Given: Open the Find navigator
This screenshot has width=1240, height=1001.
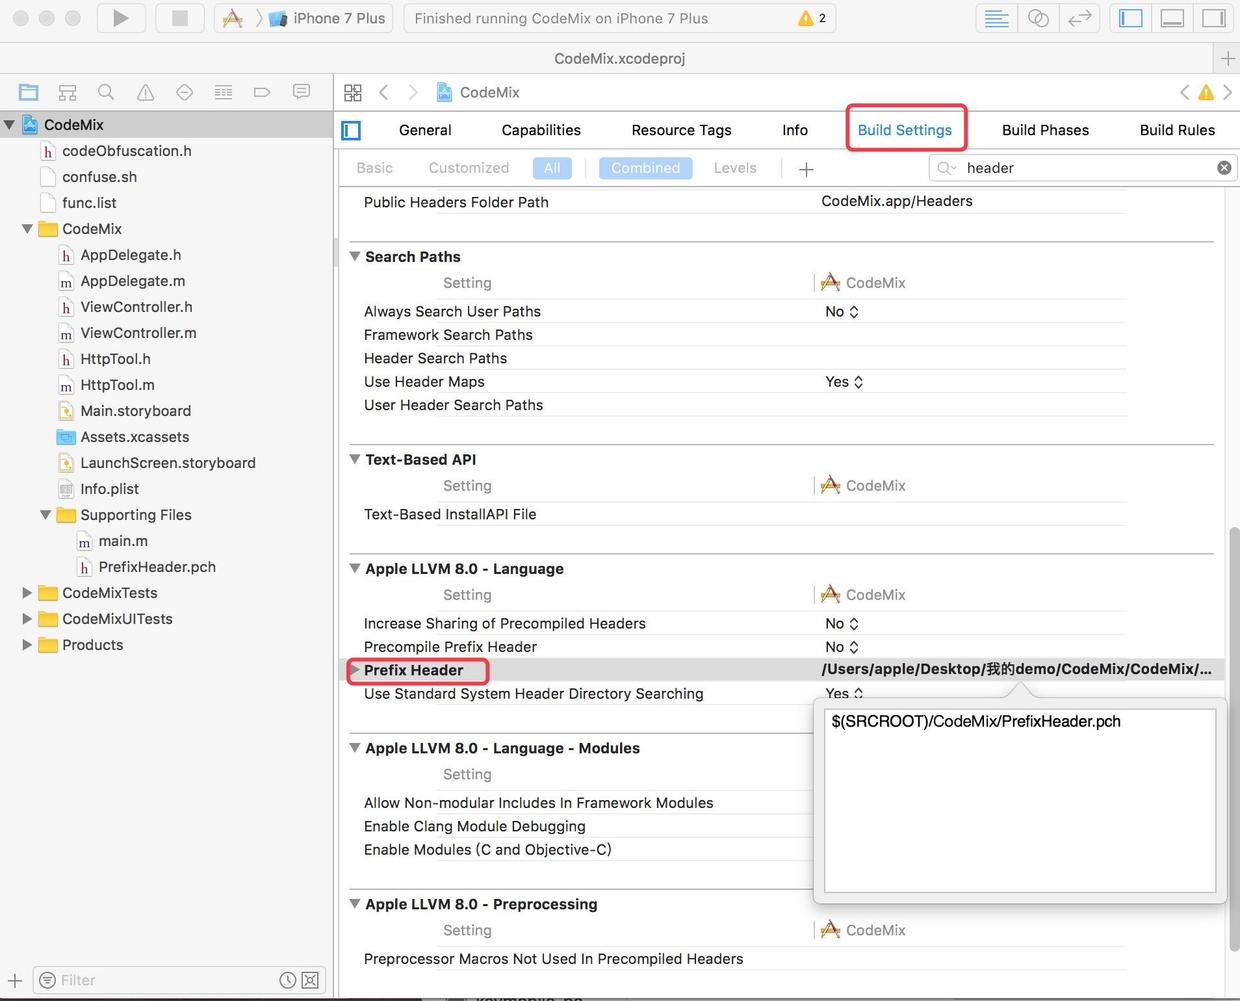Looking at the screenshot, I should 106,92.
